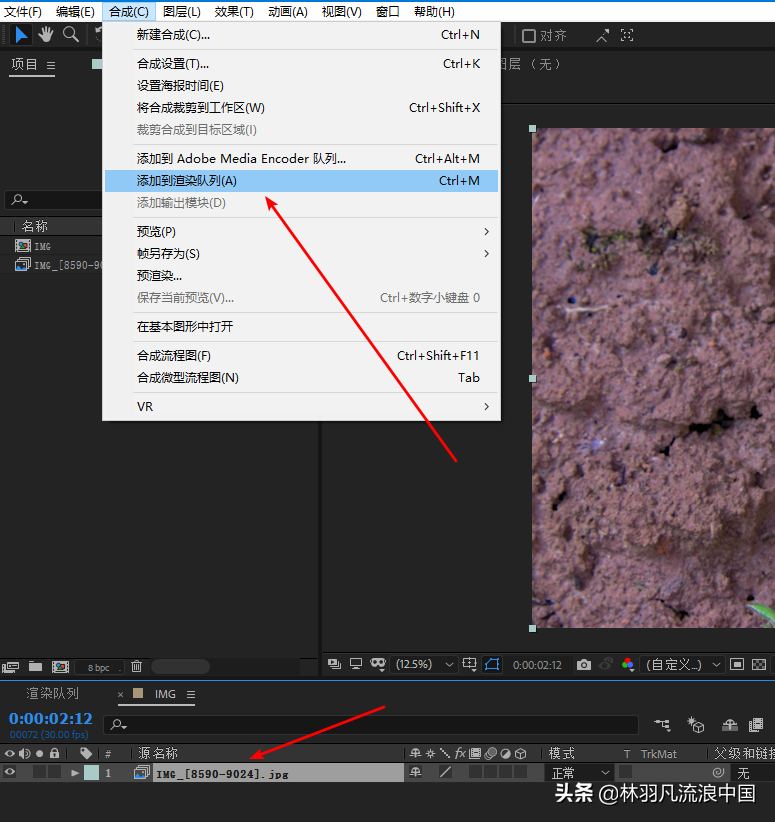Expand layer 1 properties with the triangle
This screenshot has width=775, height=822.
(74, 772)
